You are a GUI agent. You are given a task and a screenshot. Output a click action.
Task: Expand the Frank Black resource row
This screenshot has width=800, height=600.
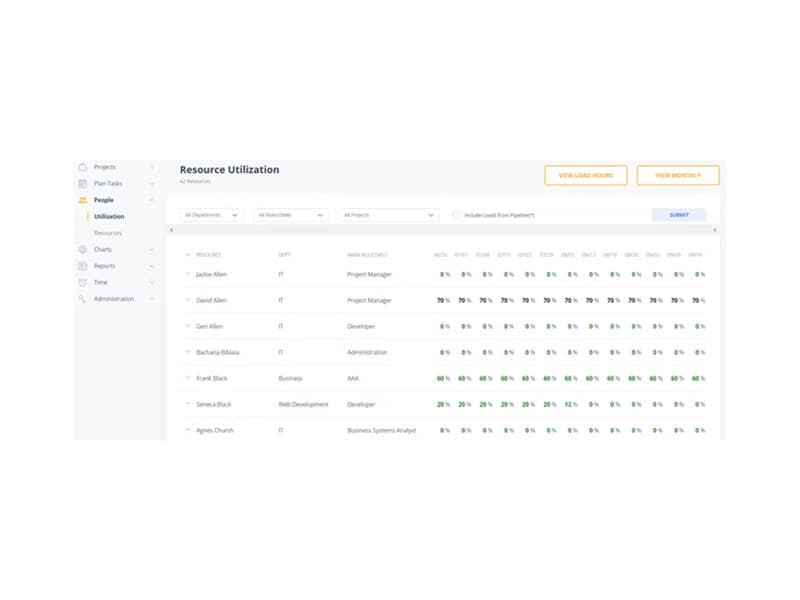coord(187,378)
